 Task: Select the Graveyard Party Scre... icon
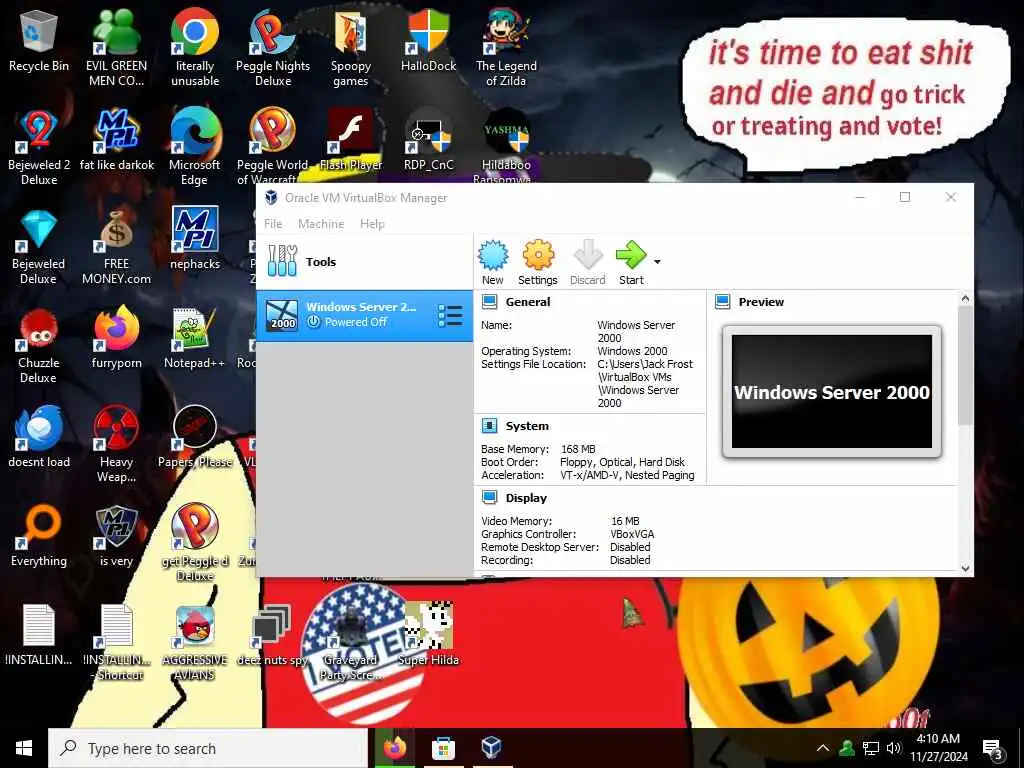pos(351,643)
